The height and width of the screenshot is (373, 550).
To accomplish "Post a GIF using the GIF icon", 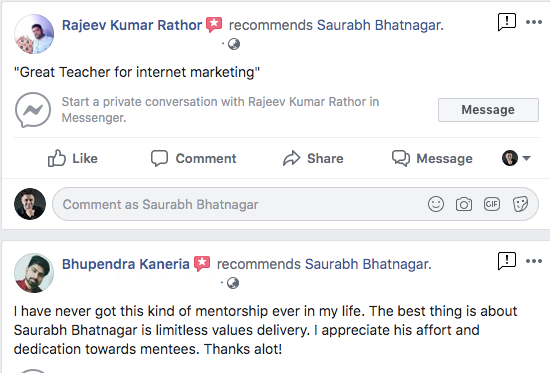I will tap(492, 204).
